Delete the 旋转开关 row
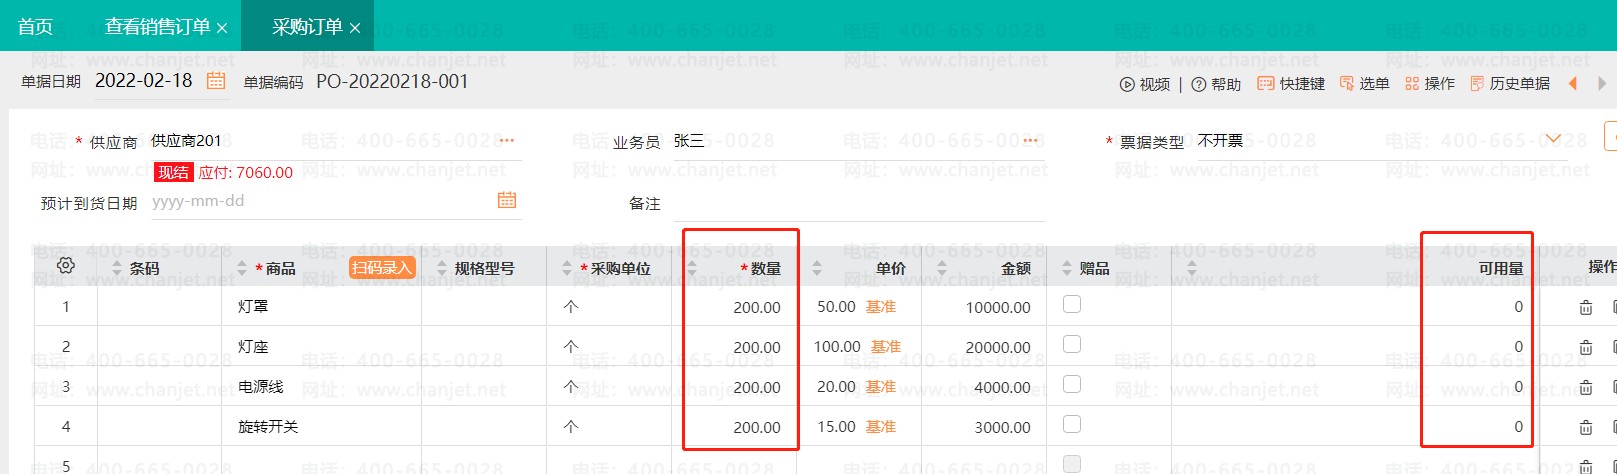The image size is (1617, 474). 1586,427
